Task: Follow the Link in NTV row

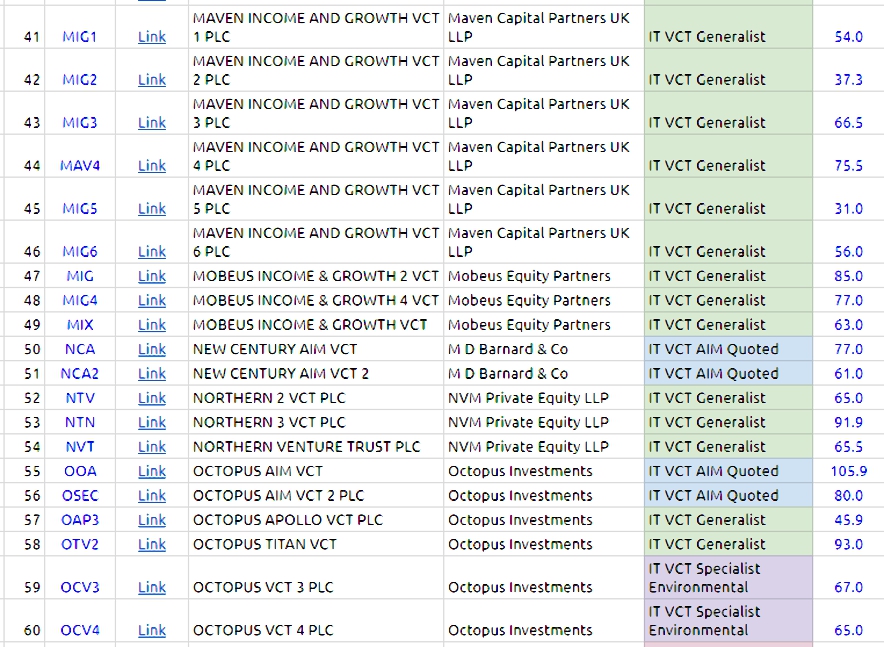Action: [152, 398]
